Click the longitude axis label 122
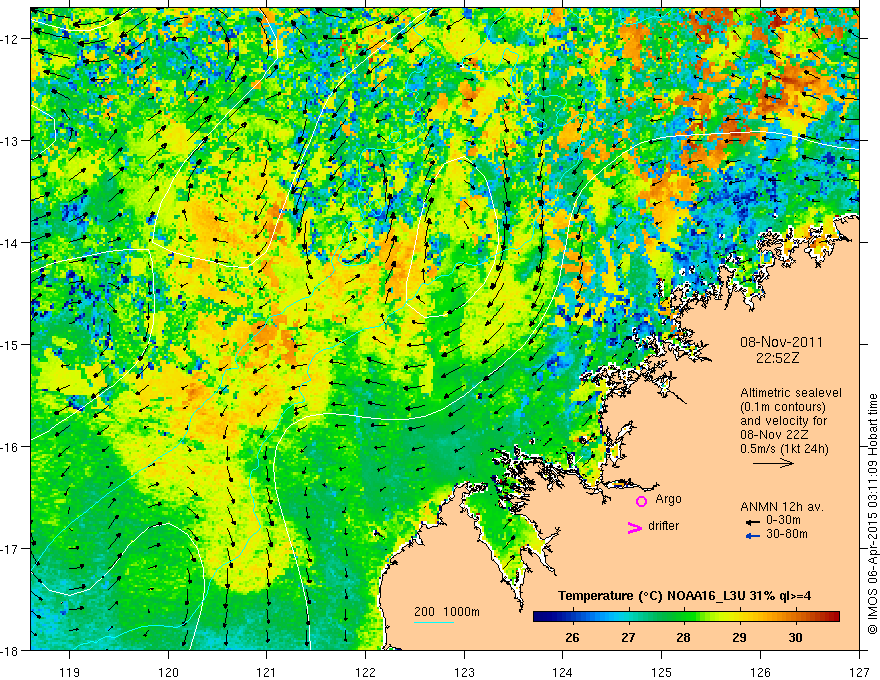The height and width of the screenshot is (680, 880). click(x=365, y=672)
